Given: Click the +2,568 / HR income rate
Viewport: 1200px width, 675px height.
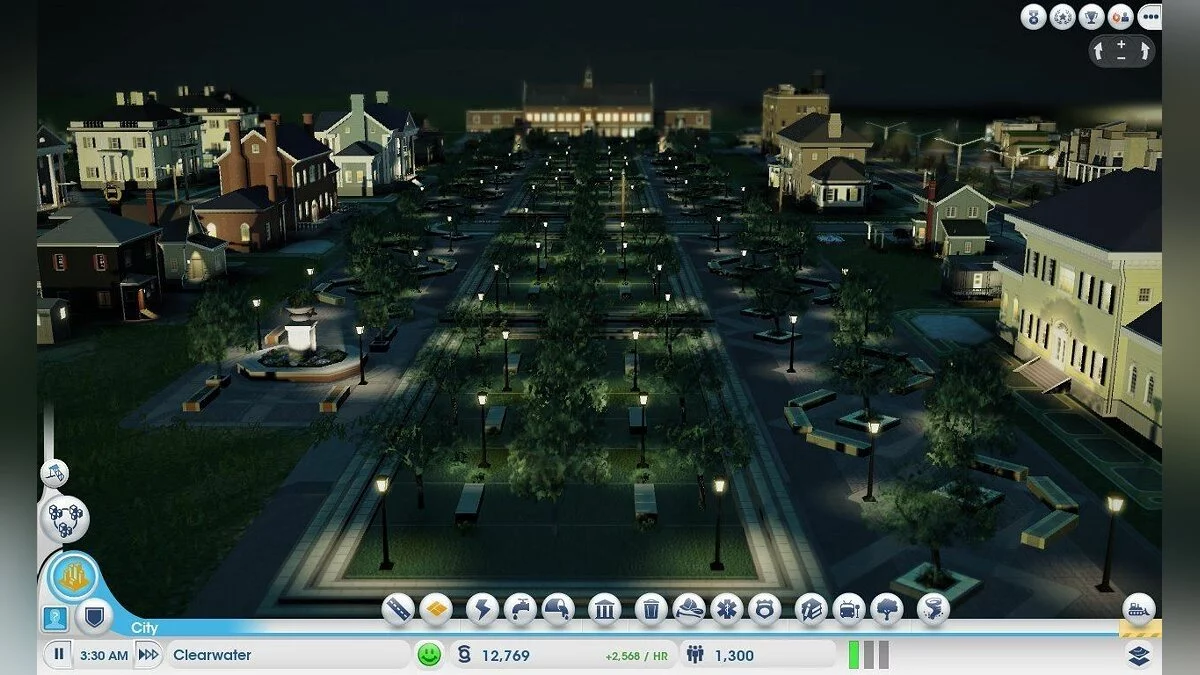Looking at the screenshot, I should point(636,656).
